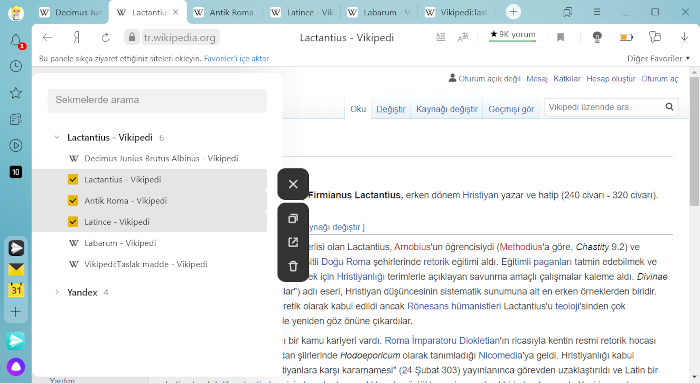700x384 pixels.
Task: Click the Yandex home 'Я' button
Action: (x=76, y=38)
